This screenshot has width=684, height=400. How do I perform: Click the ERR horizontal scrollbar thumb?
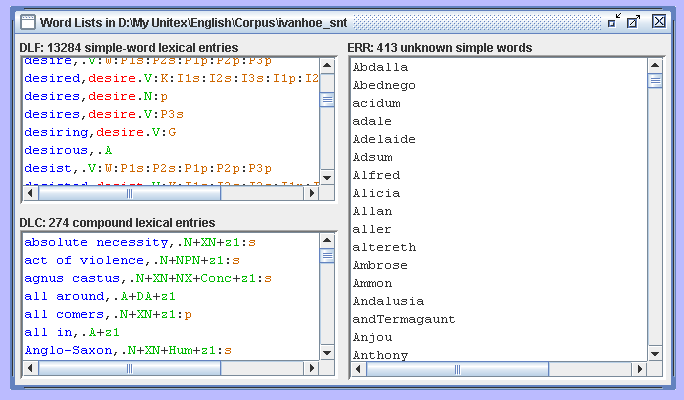coord(457,369)
